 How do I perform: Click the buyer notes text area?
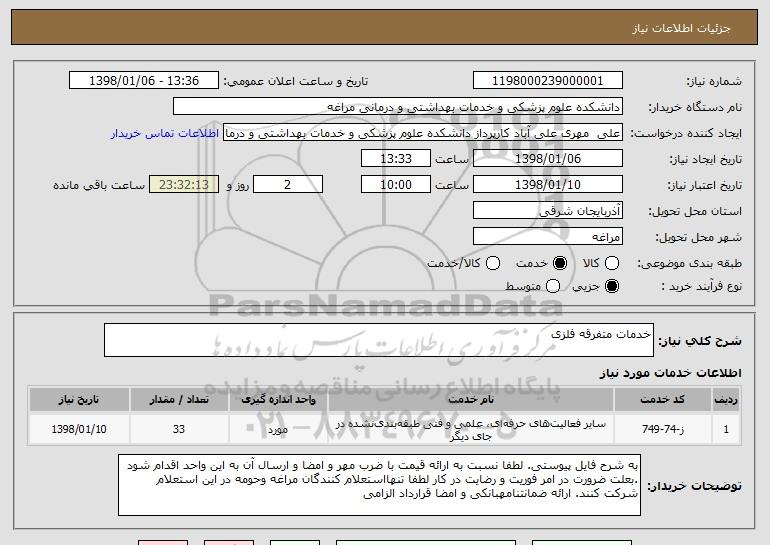coord(379,485)
